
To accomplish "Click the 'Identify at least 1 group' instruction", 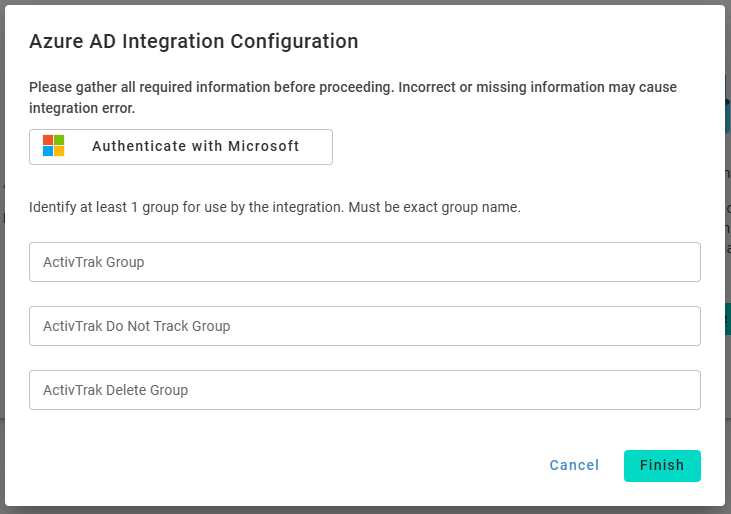I will (x=186, y=207).
